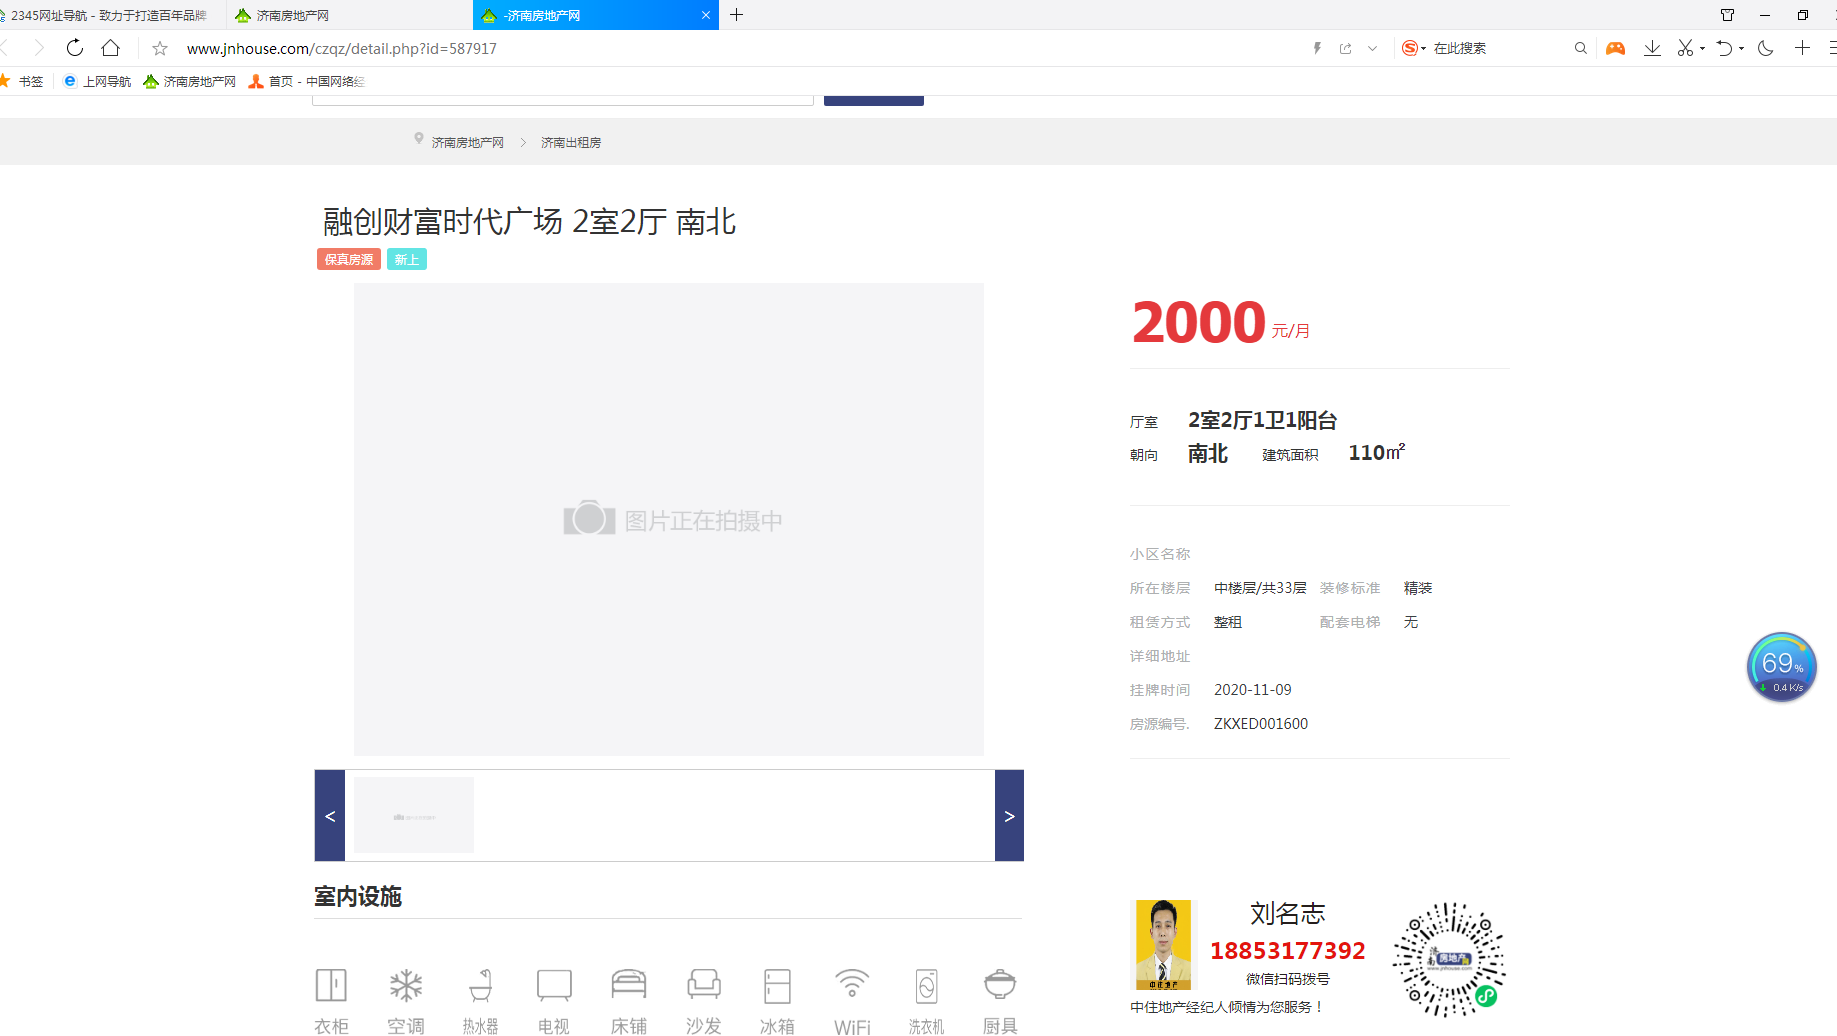Screen dimensions: 1837x1036
Task: Open a new tab with plus button
Action: [737, 15]
